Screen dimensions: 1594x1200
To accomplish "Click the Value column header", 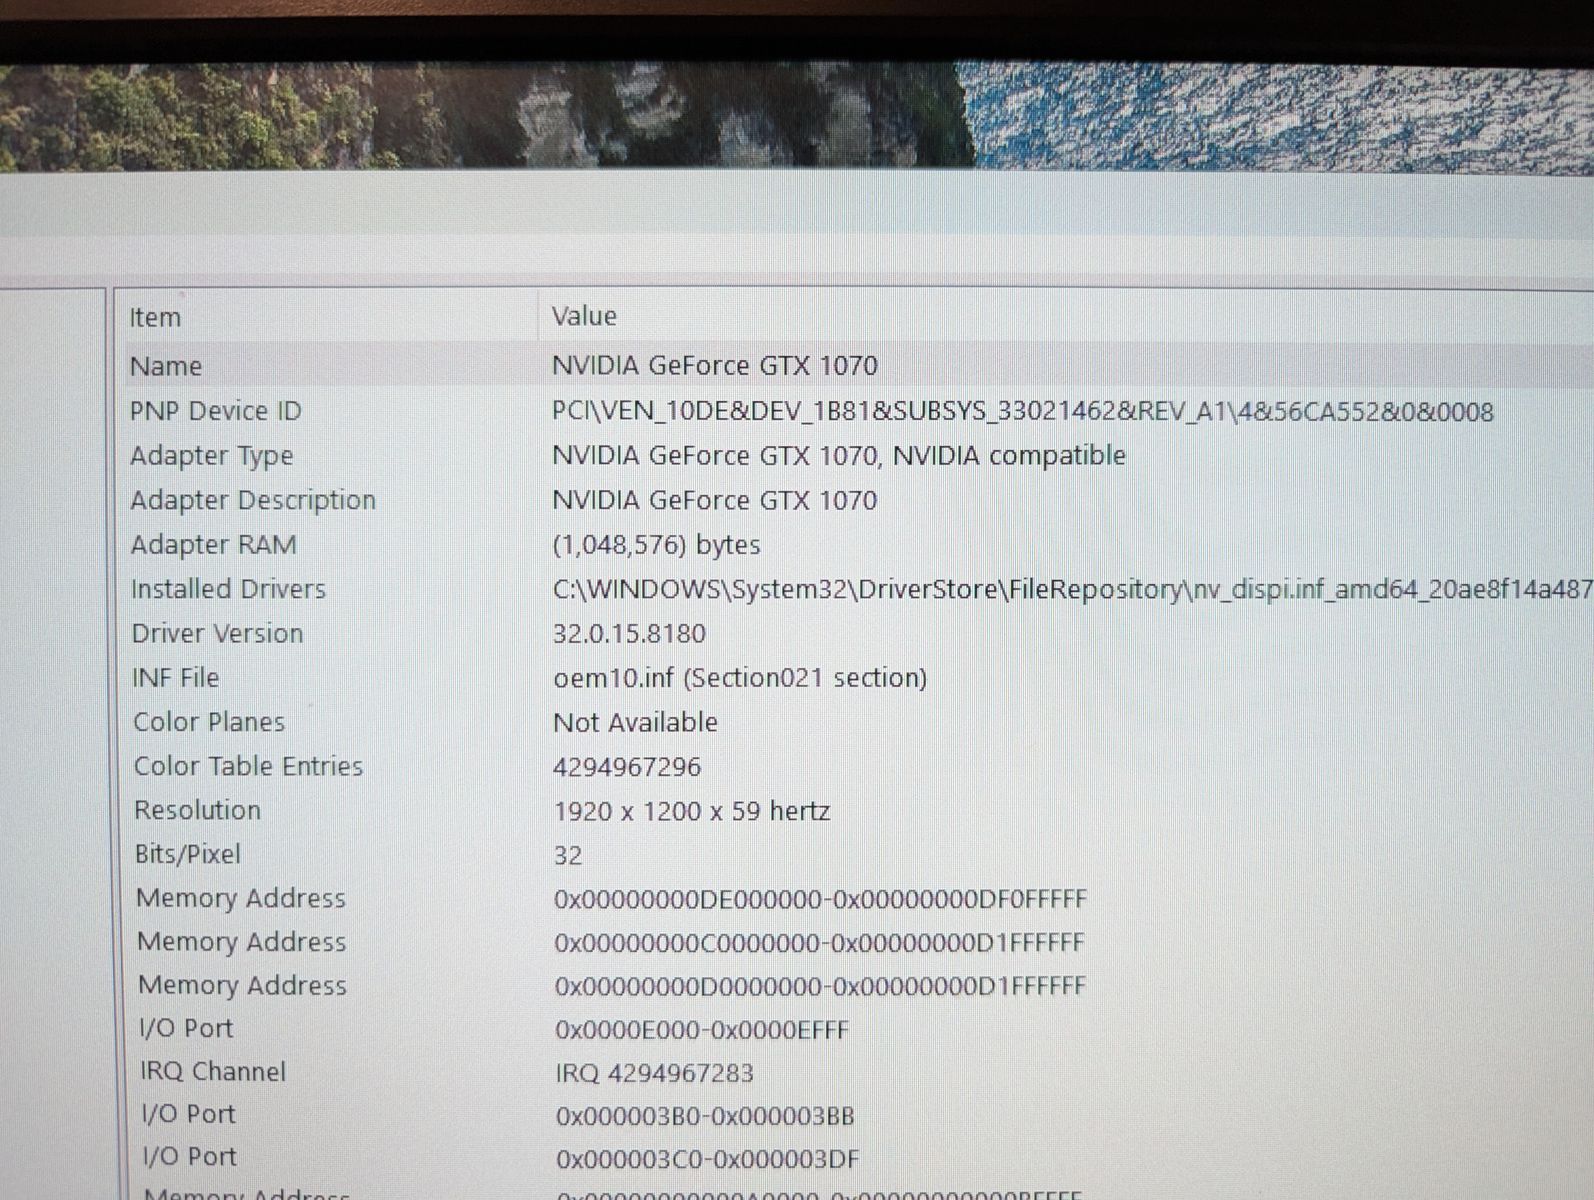I will pyautogui.click(x=584, y=317).
